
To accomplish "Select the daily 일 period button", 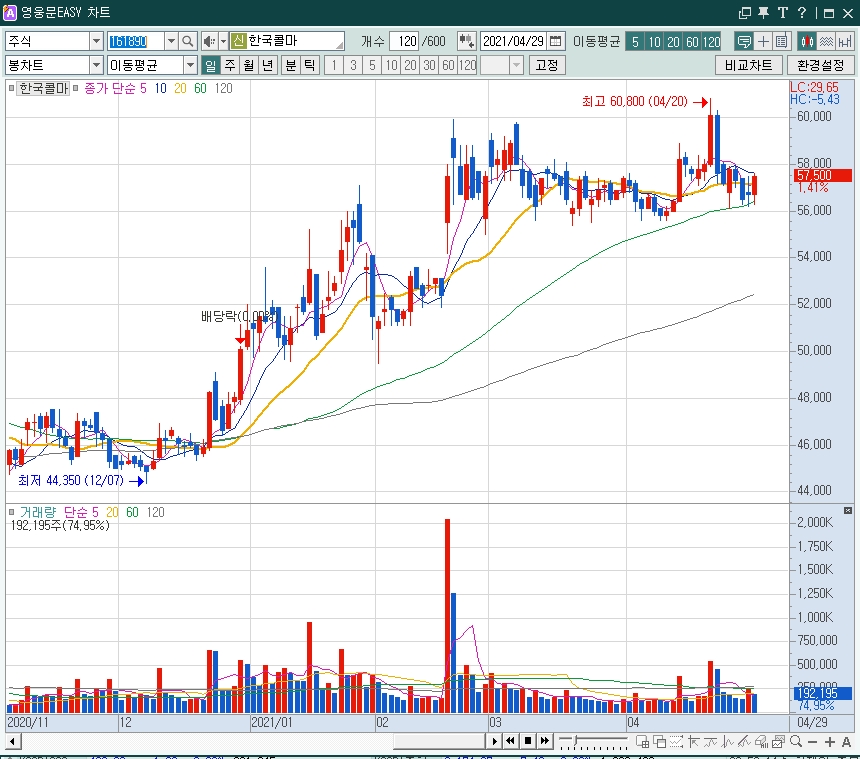I will click(210, 65).
